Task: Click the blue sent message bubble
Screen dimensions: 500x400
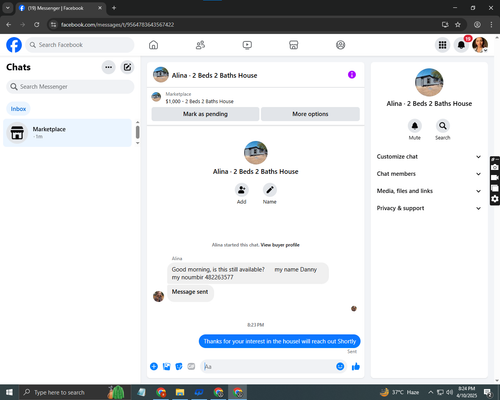Action: click(x=280, y=341)
